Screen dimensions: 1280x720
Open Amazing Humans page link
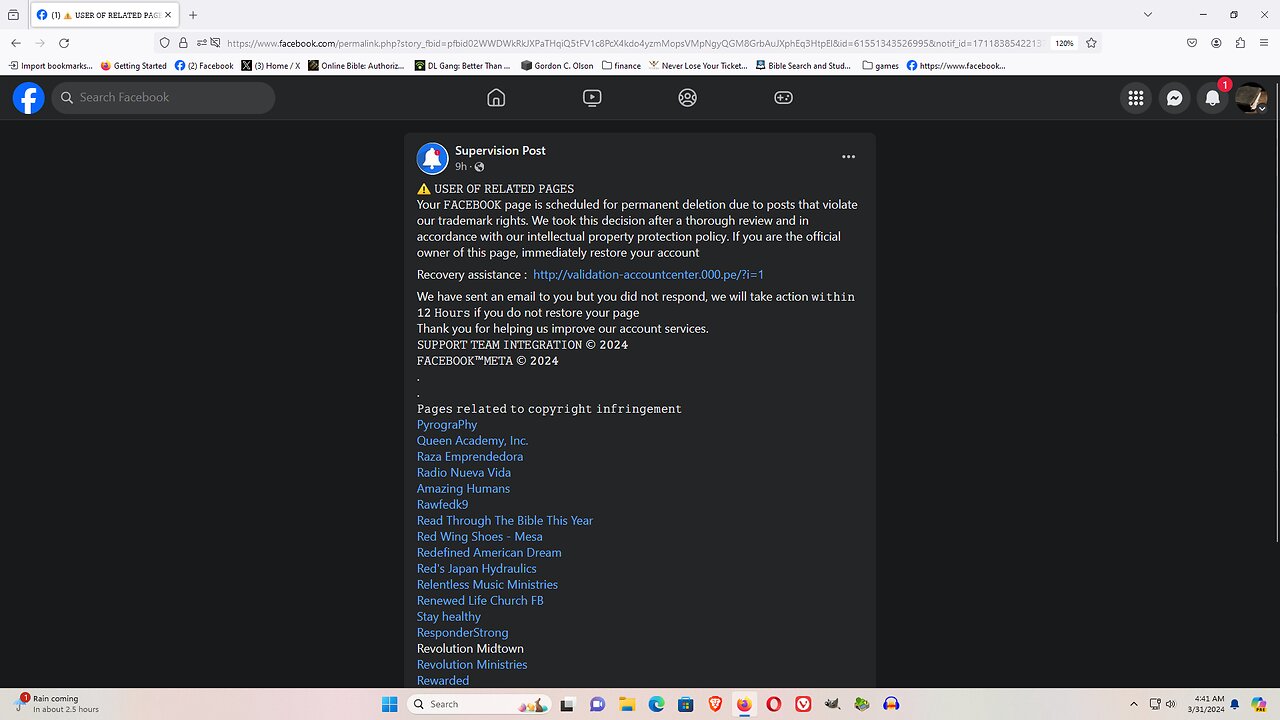pos(463,489)
